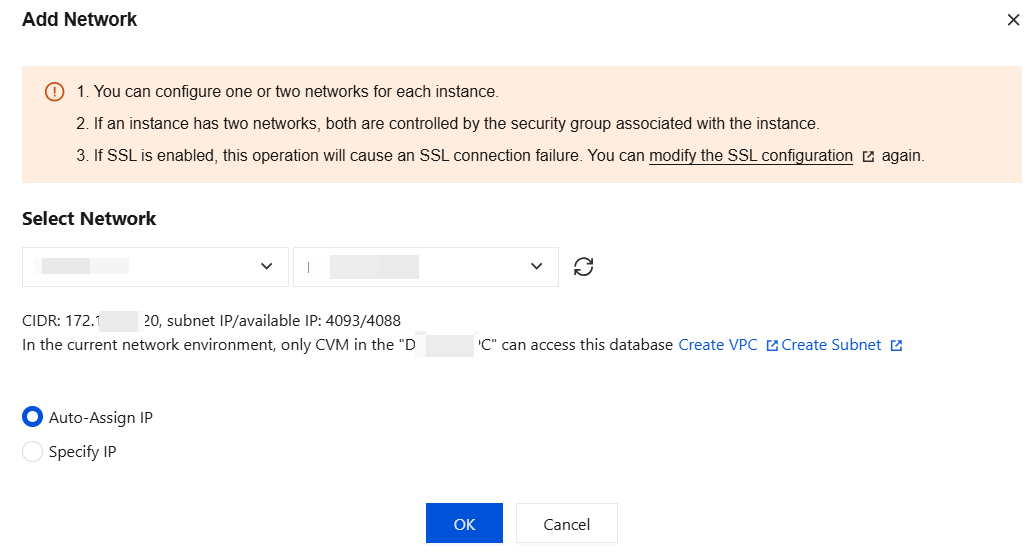Screen dimensions: 1034x557
Task: Click external-link icon after Create VPC
Action: pyautogui.click(x=772, y=346)
